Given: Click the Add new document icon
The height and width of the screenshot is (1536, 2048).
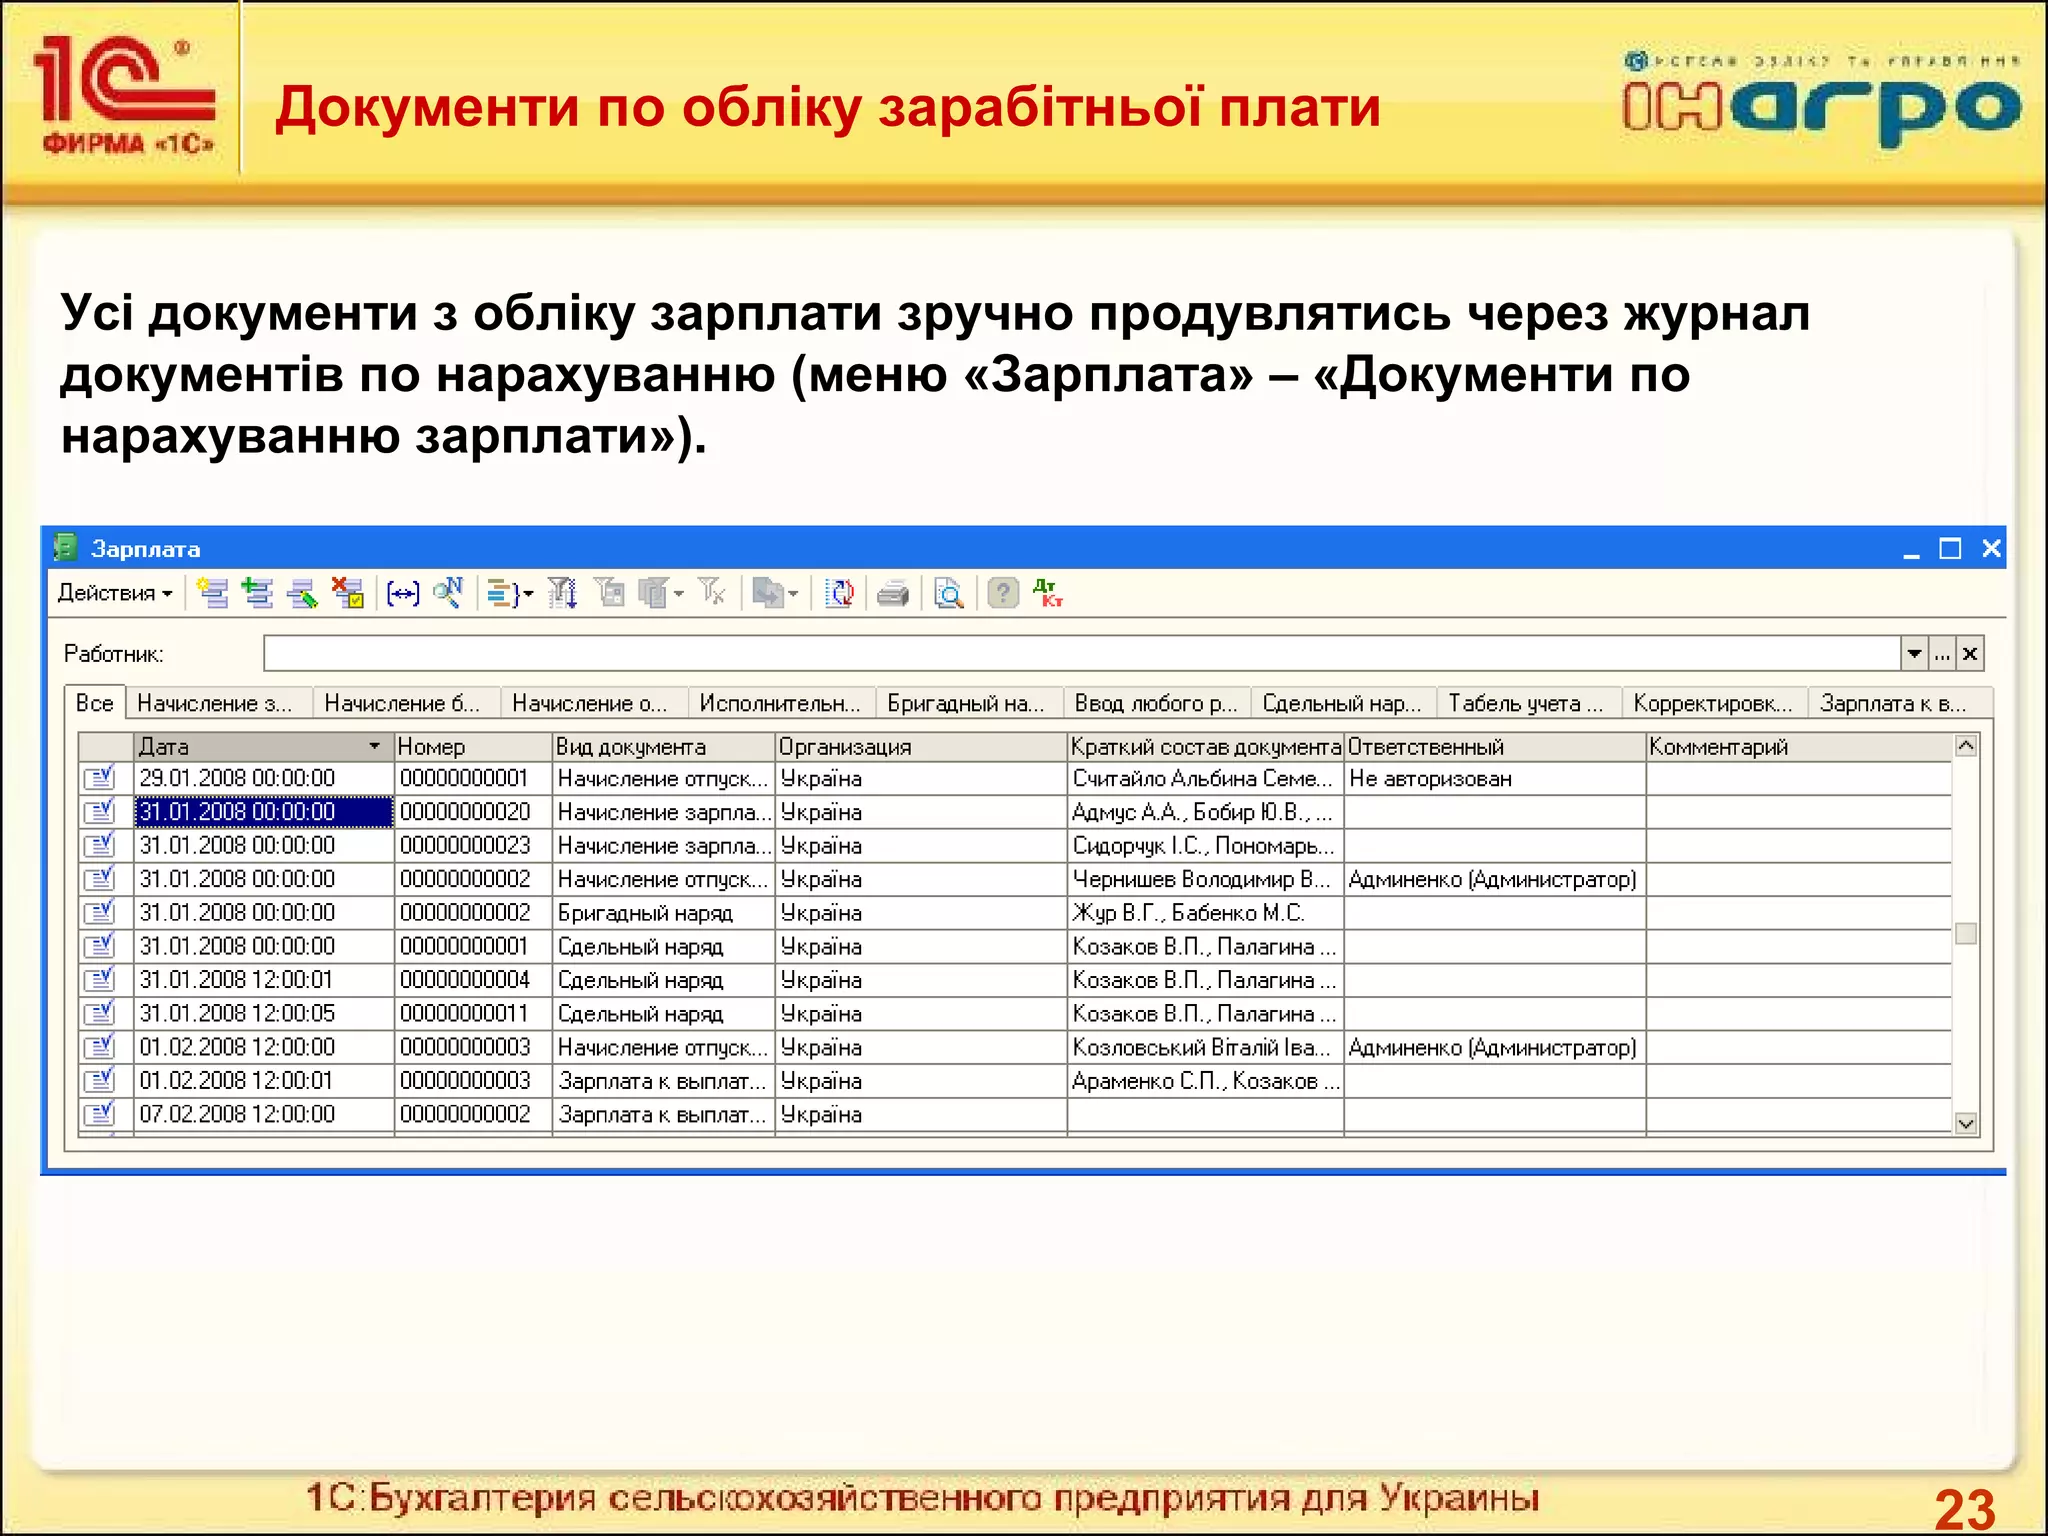Looking at the screenshot, I should tap(212, 593).
